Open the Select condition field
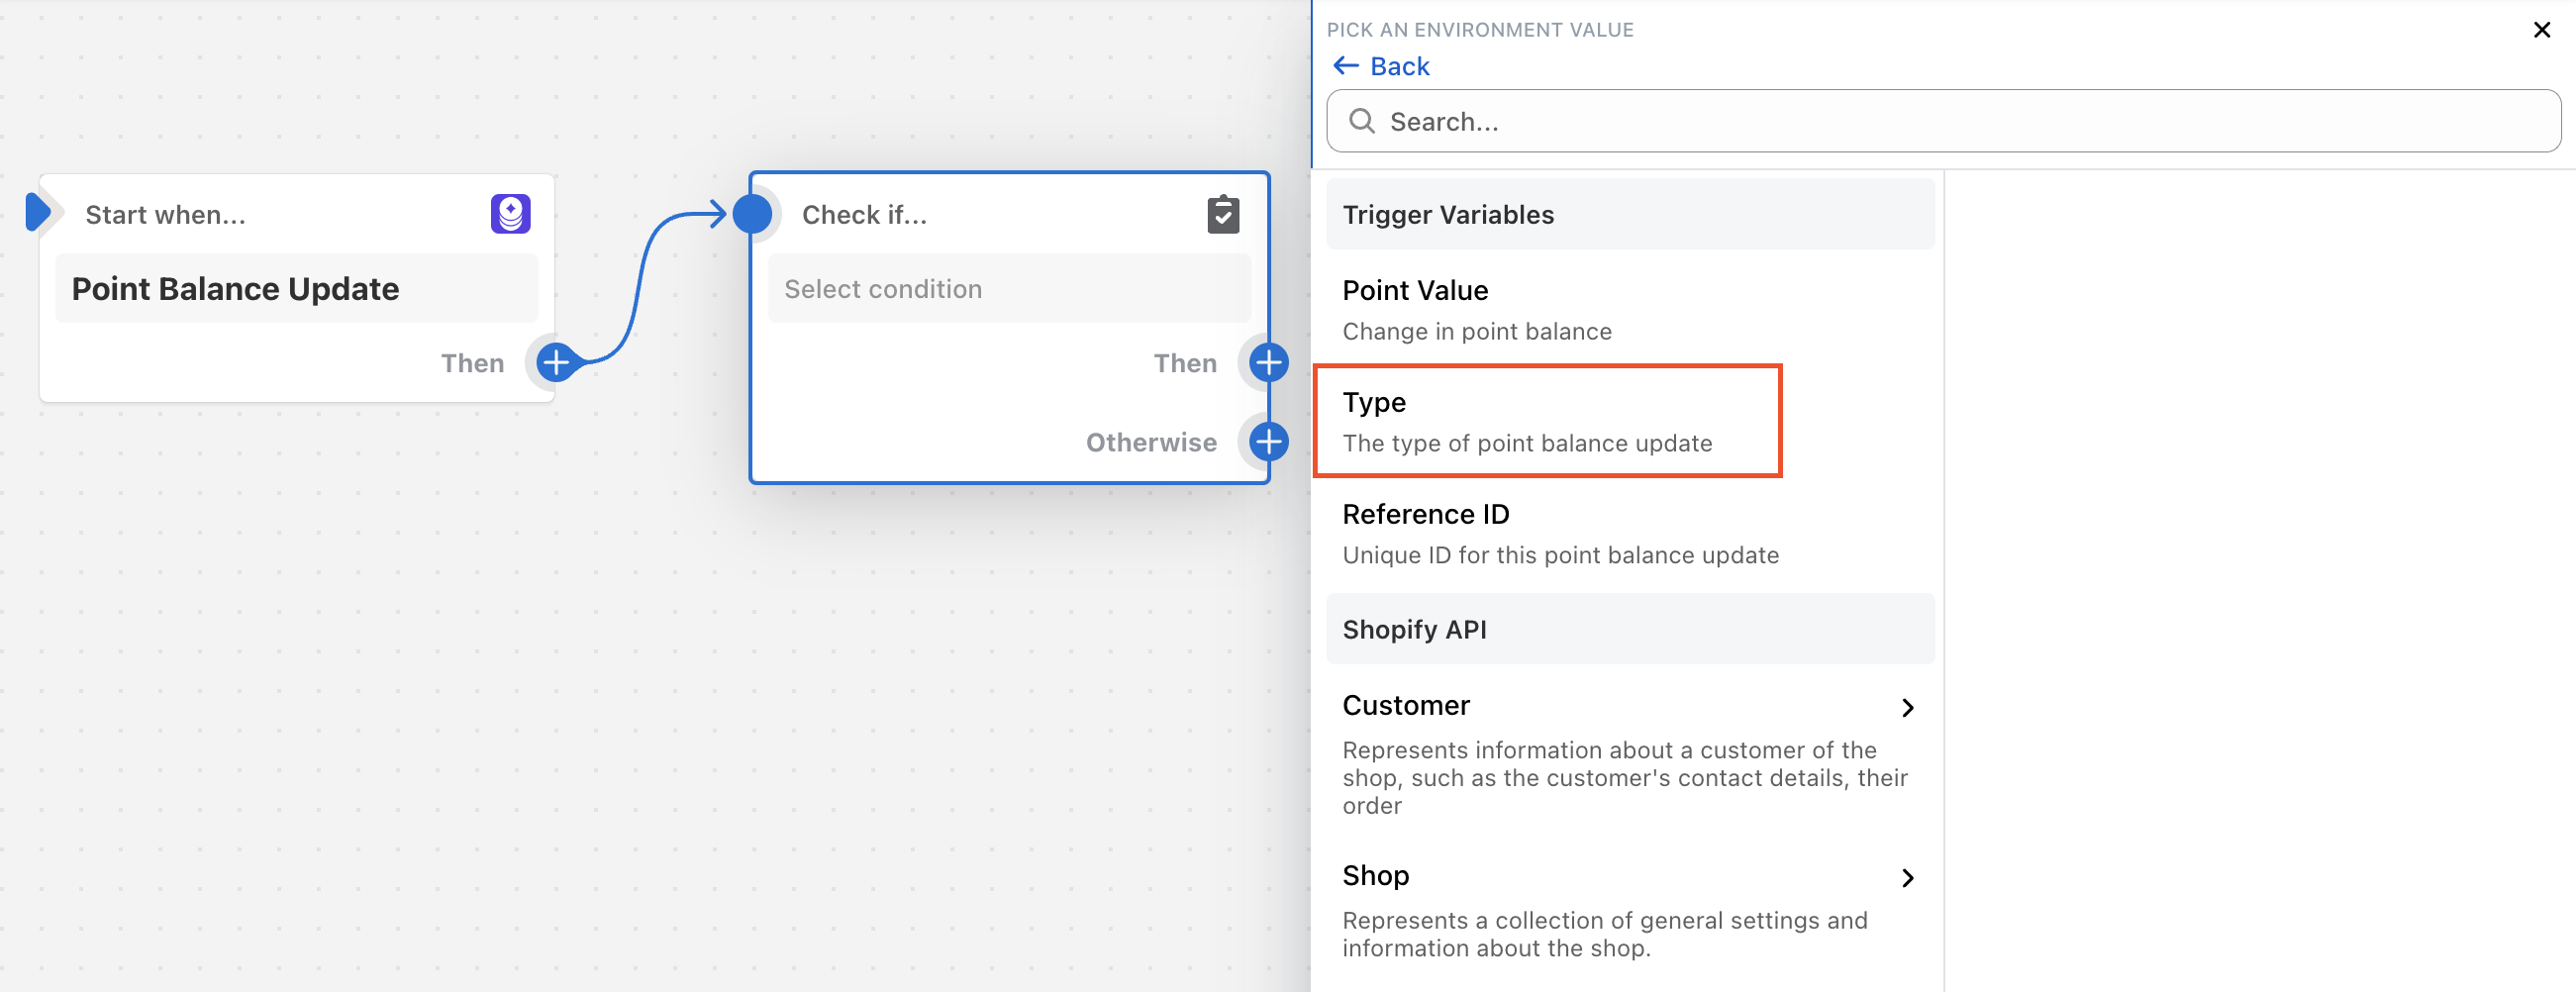Image resolution: width=2576 pixels, height=992 pixels. click(x=1008, y=289)
